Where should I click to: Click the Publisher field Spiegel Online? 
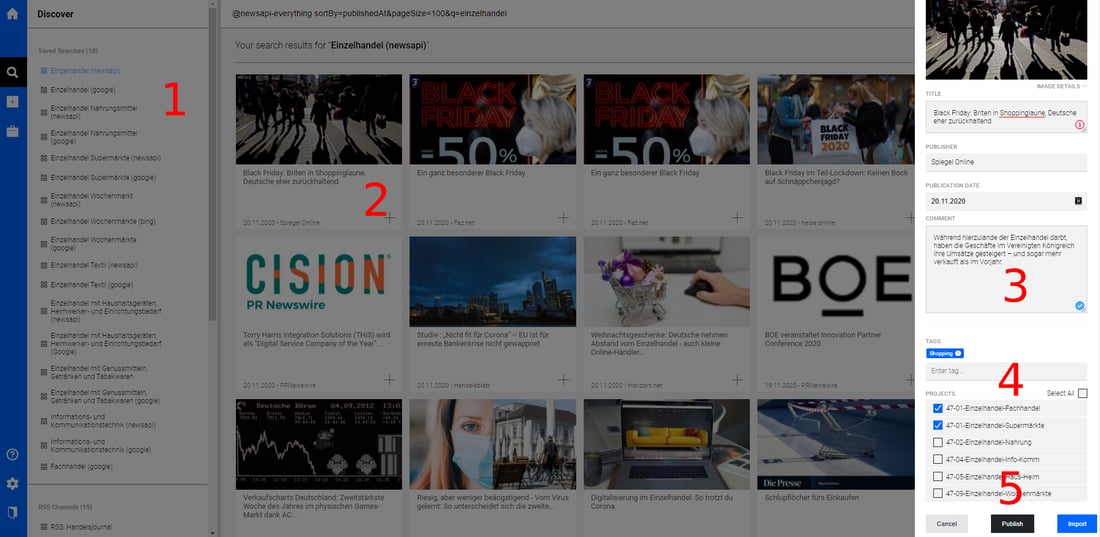(x=1006, y=162)
